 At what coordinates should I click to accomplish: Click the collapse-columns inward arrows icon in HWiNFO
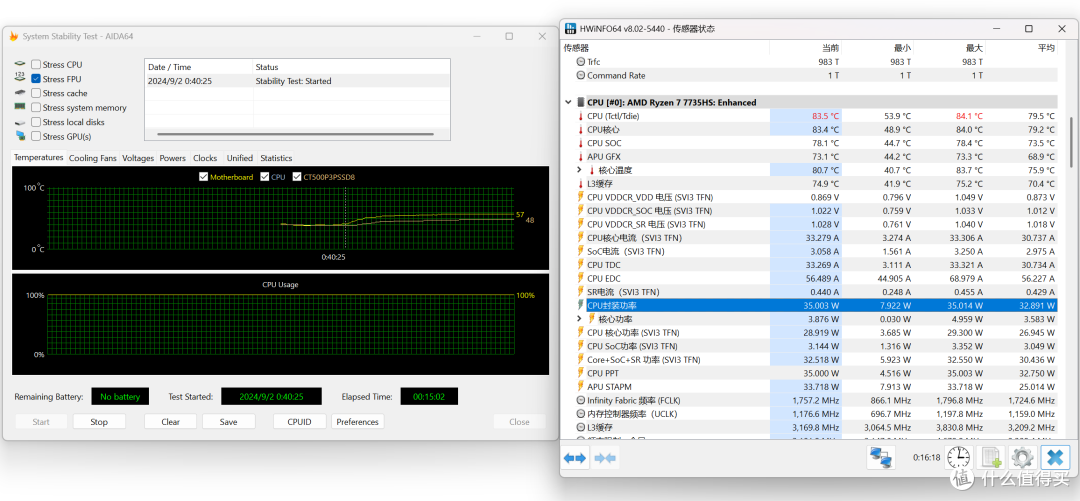coord(605,457)
